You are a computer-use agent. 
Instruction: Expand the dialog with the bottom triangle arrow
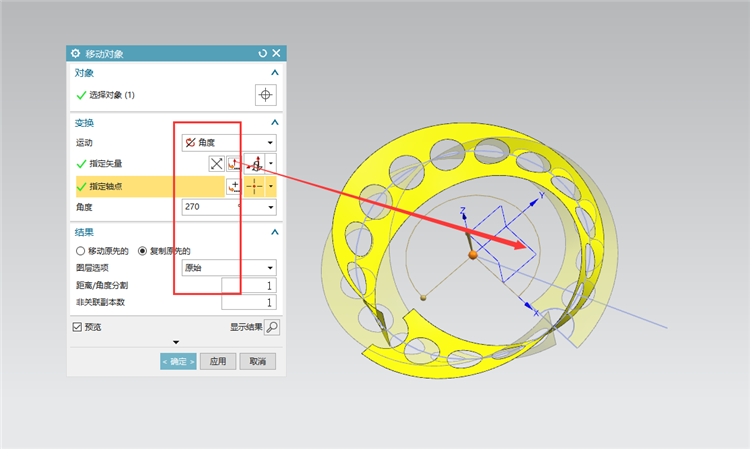tap(176, 342)
